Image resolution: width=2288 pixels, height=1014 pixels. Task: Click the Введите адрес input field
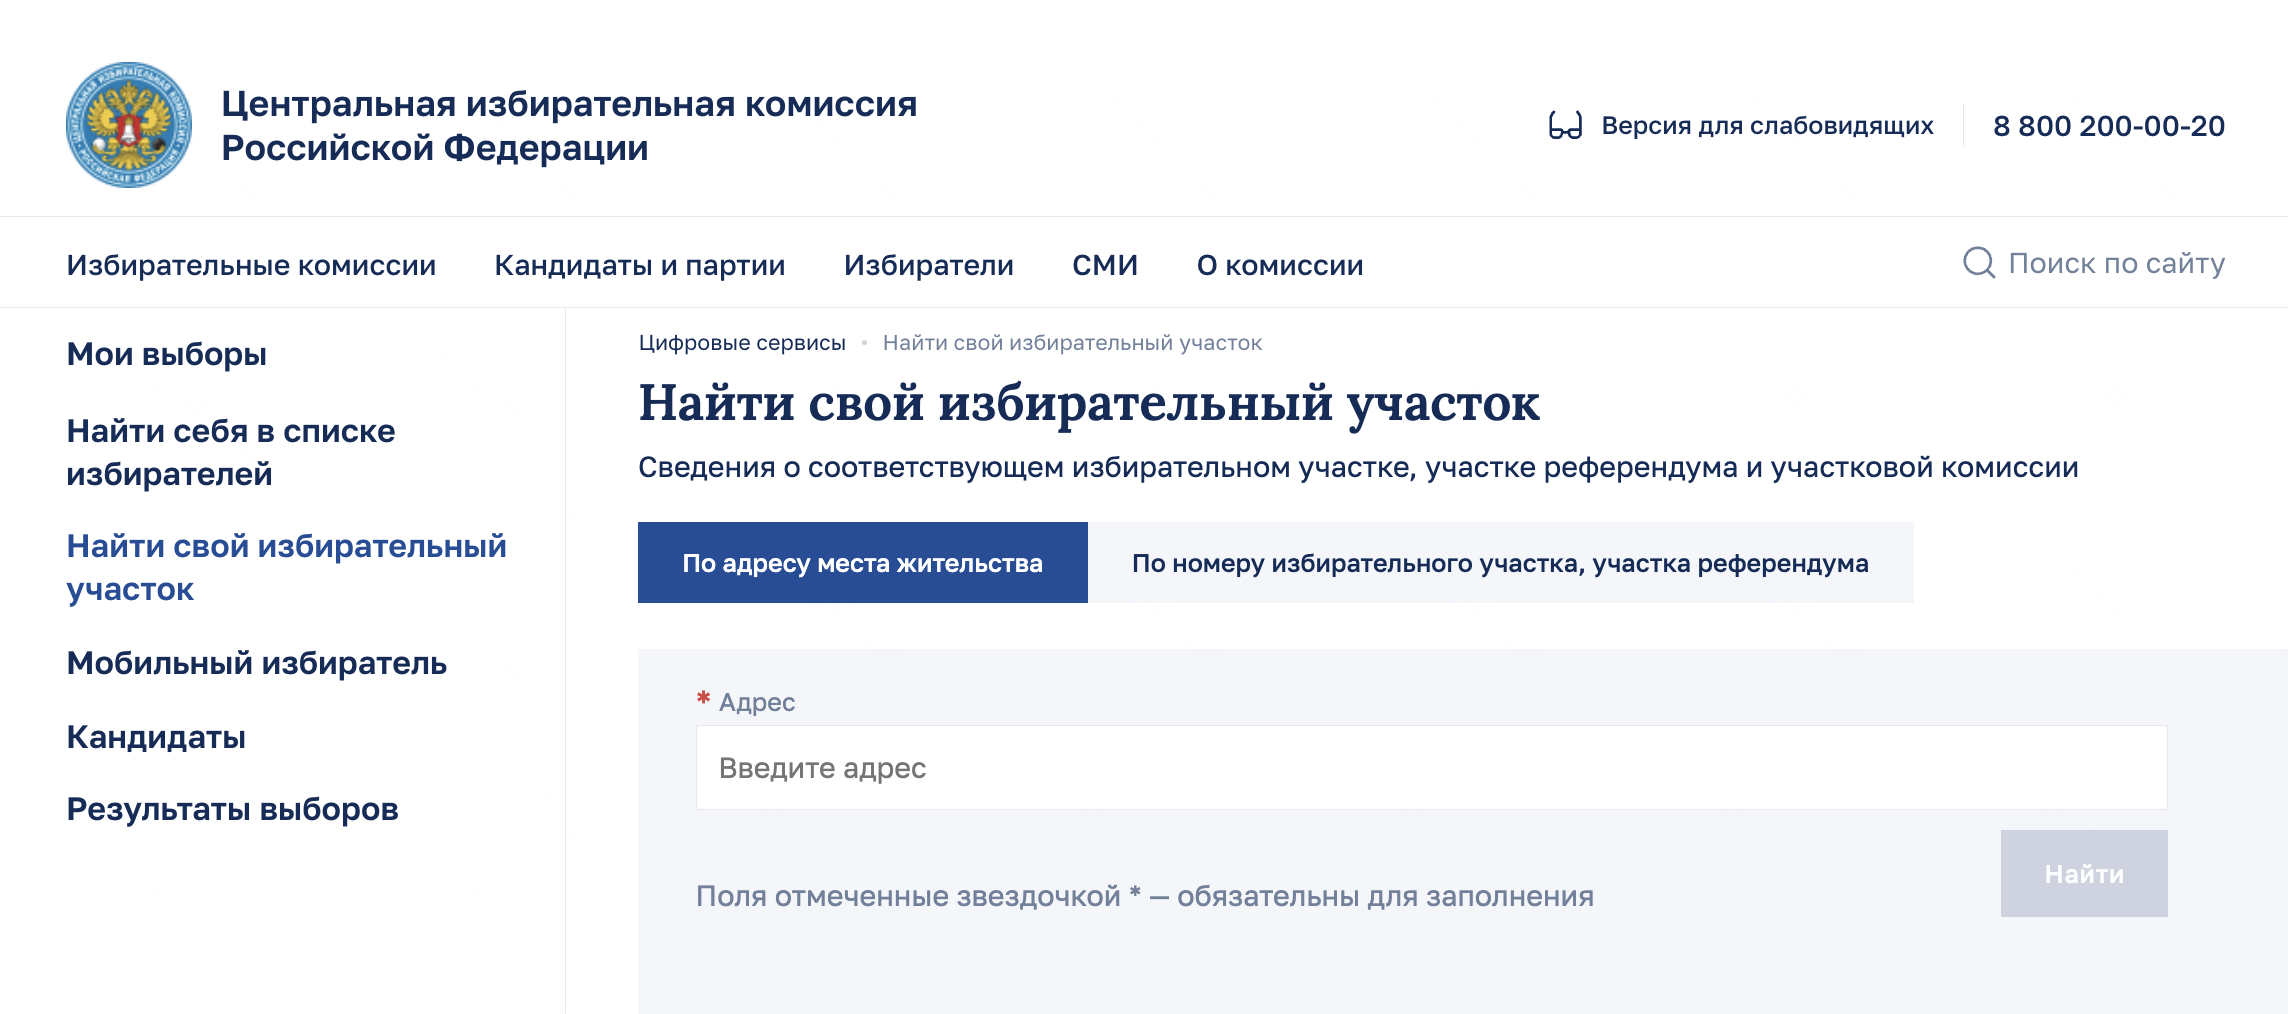pos(1432,767)
